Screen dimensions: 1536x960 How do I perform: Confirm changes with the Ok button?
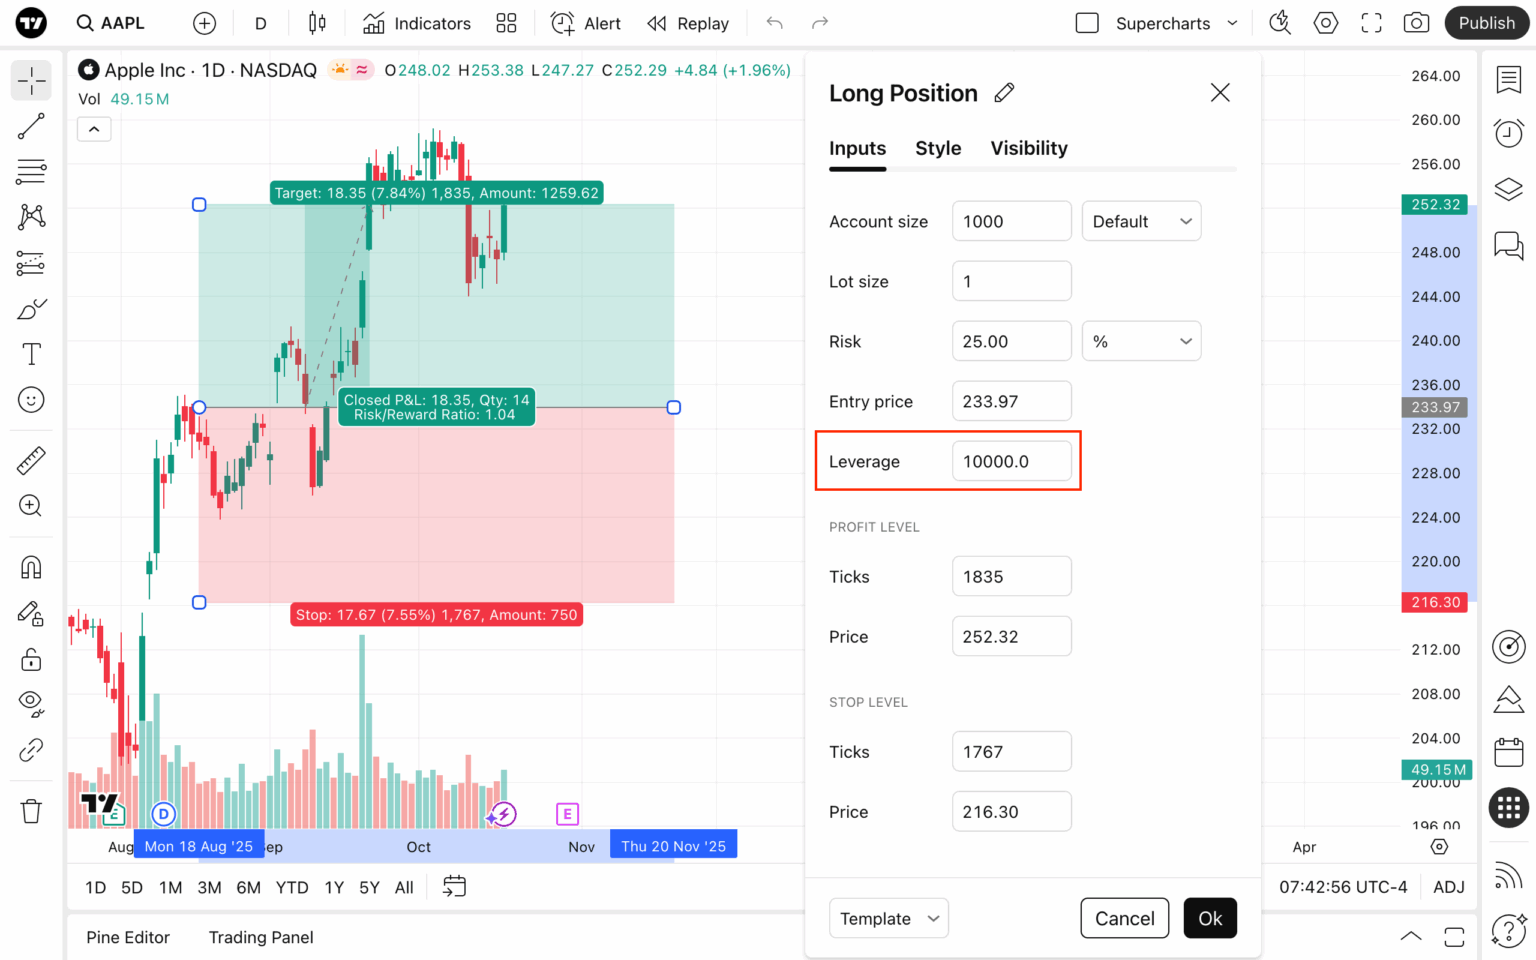[1210, 918]
